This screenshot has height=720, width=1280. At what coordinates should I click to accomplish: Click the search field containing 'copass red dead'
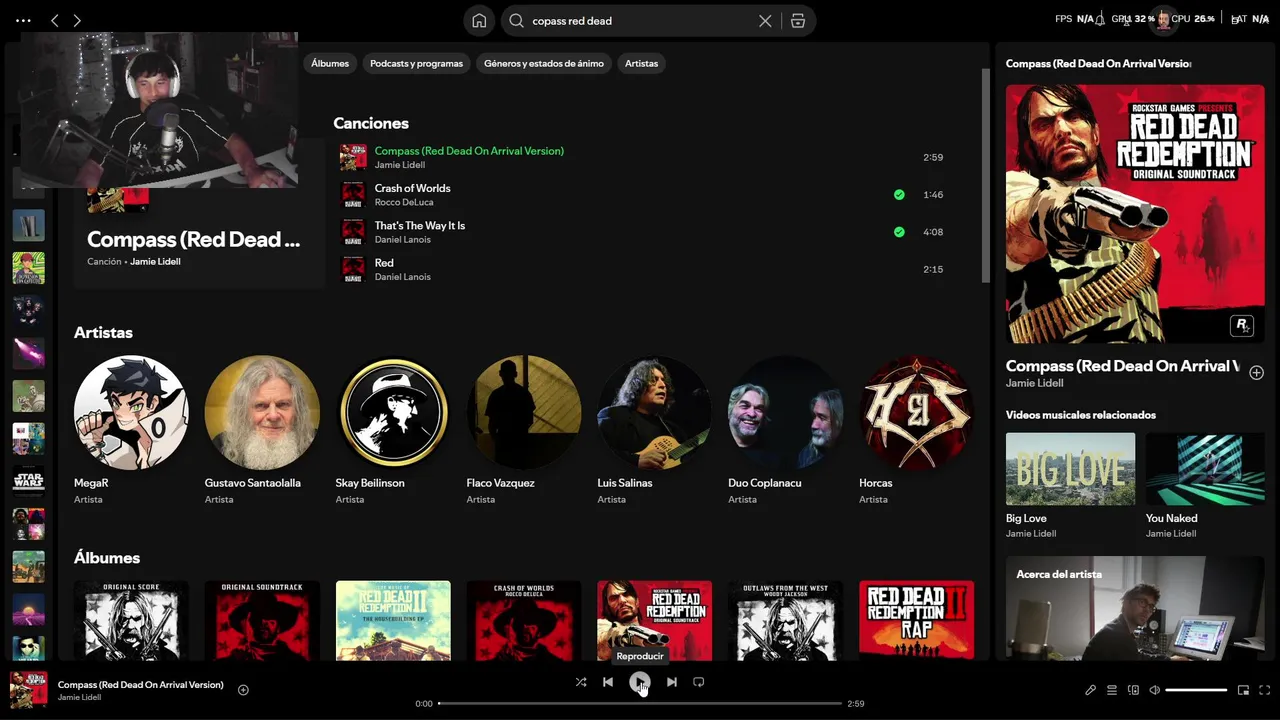tap(640, 20)
